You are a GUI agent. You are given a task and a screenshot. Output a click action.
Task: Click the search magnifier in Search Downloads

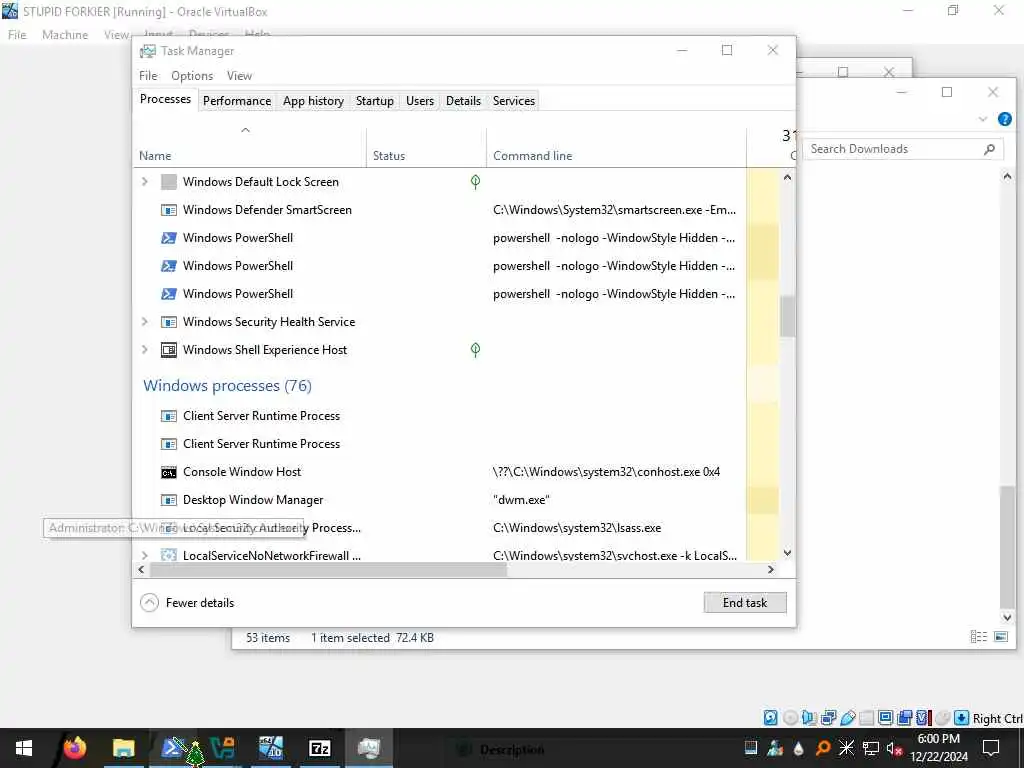click(989, 150)
